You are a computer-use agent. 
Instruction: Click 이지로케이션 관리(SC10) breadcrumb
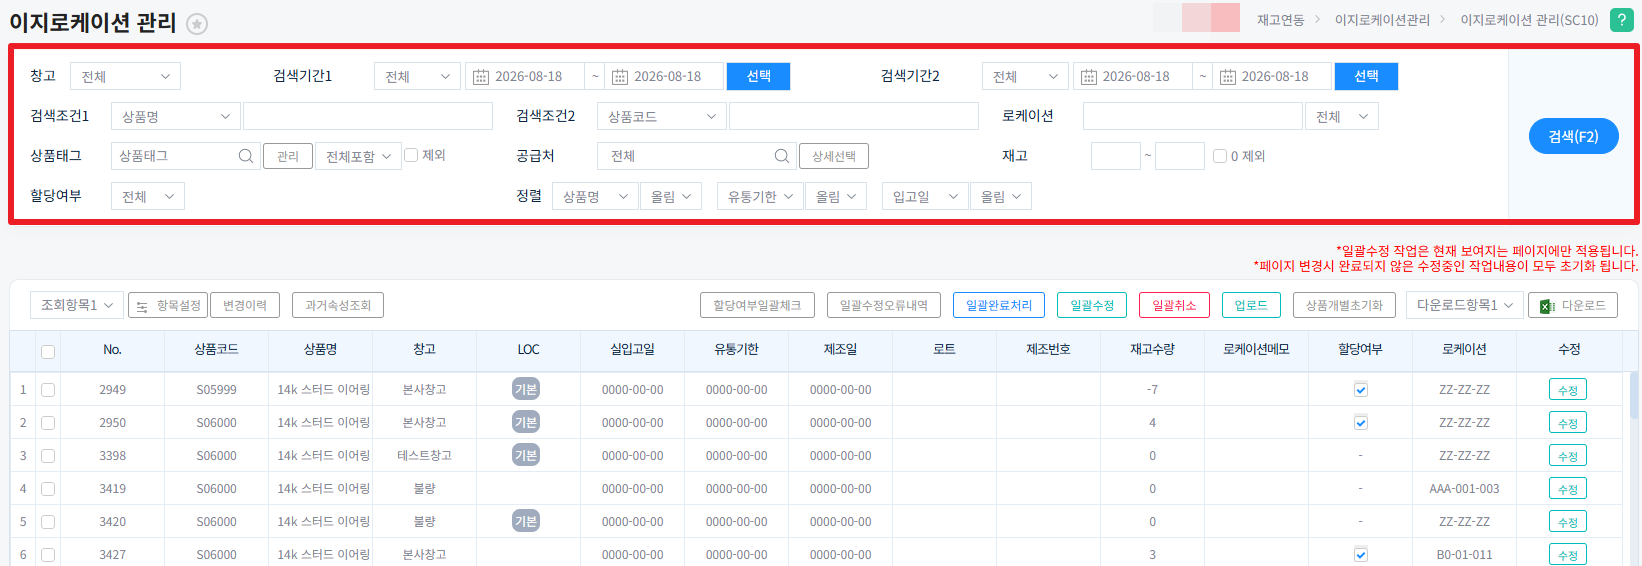point(1529,20)
